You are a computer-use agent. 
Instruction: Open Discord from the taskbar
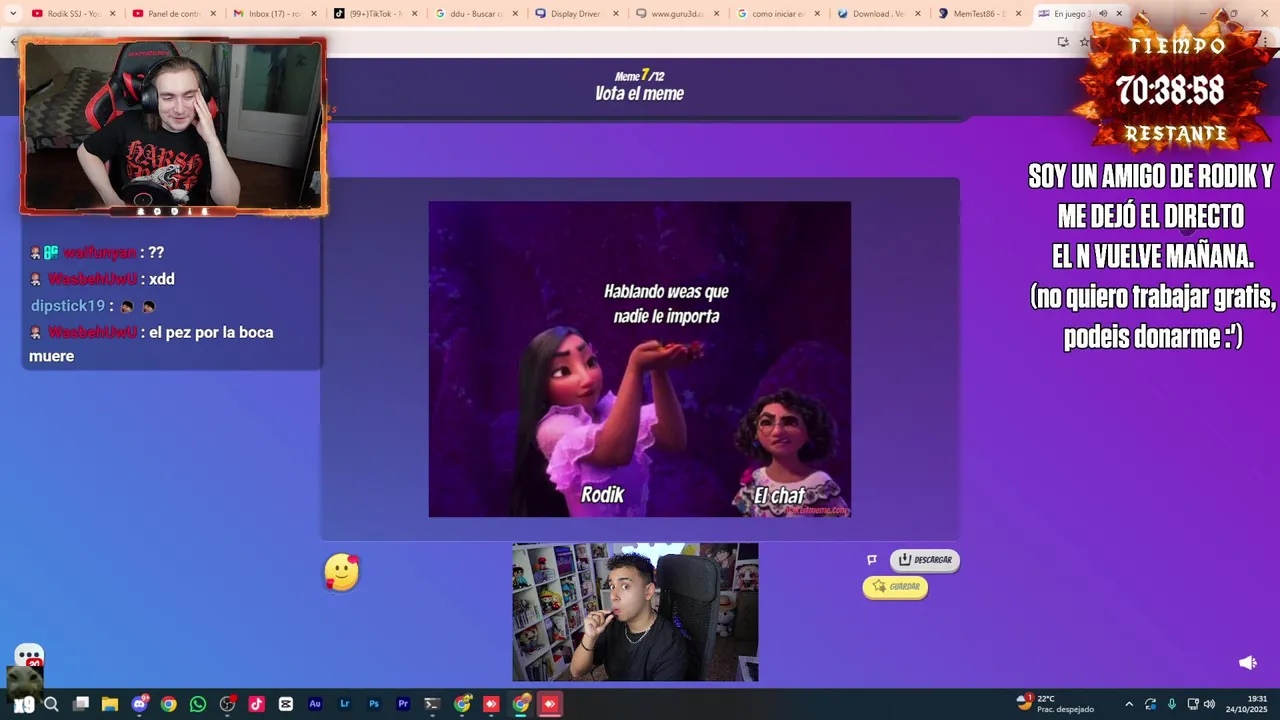tap(140, 704)
